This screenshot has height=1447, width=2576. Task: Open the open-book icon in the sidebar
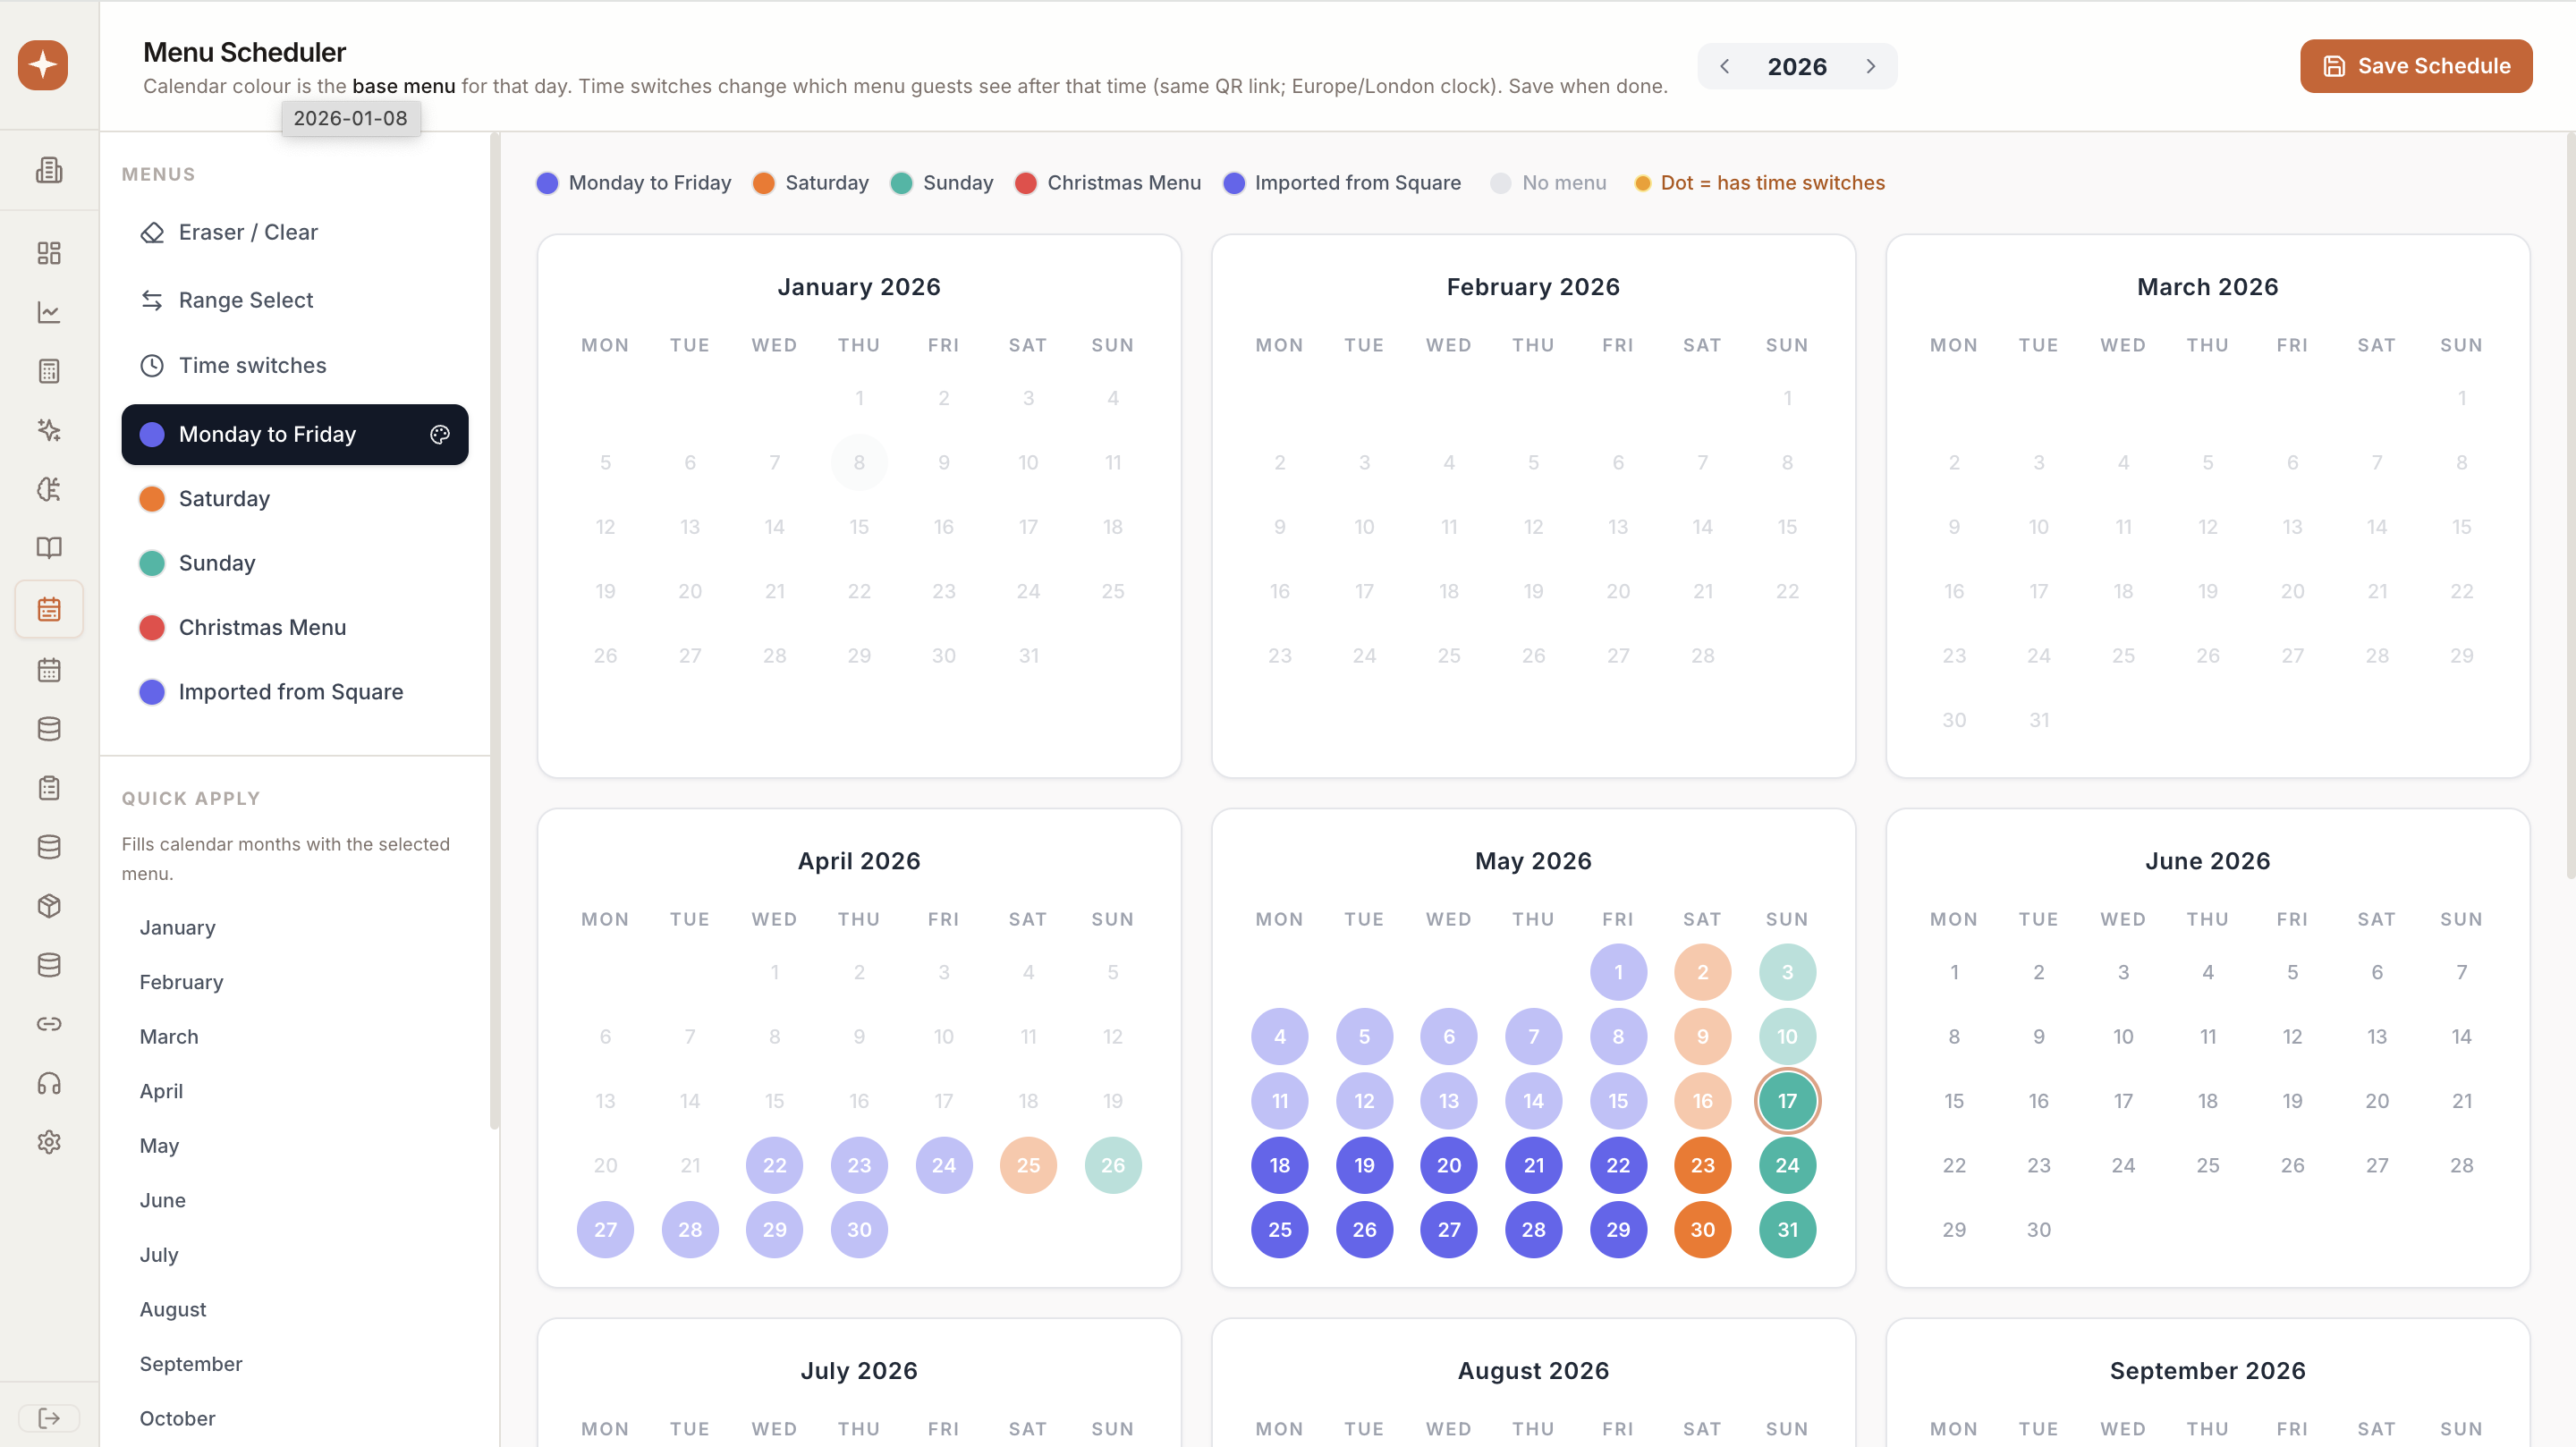[x=49, y=548]
